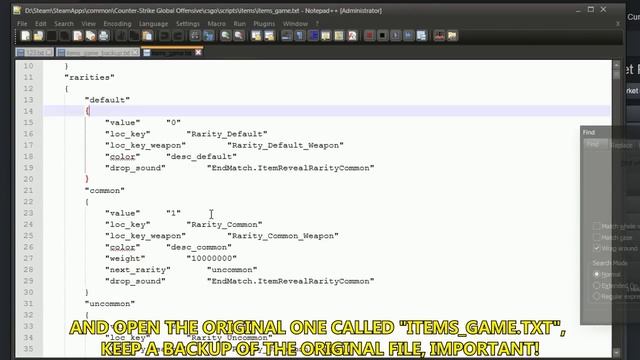Enable Match case checkbox in Find dialog
Viewport: 640px width, 360px height.
click(597, 237)
